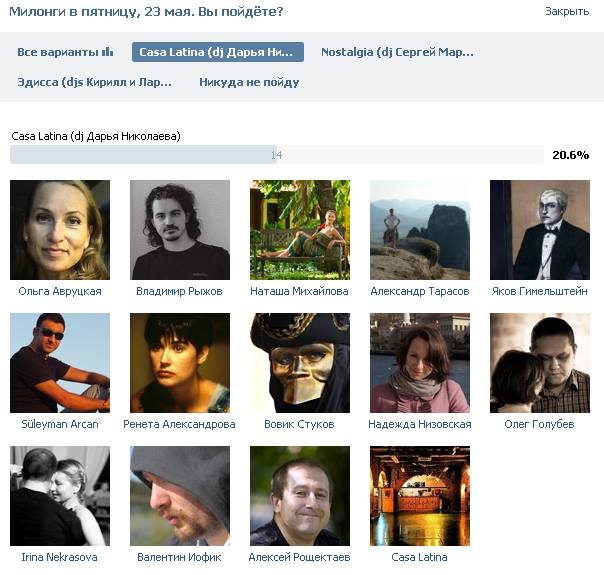Switch to the Эдисса (djs Кирилл и Лар... tab

click(94, 82)
